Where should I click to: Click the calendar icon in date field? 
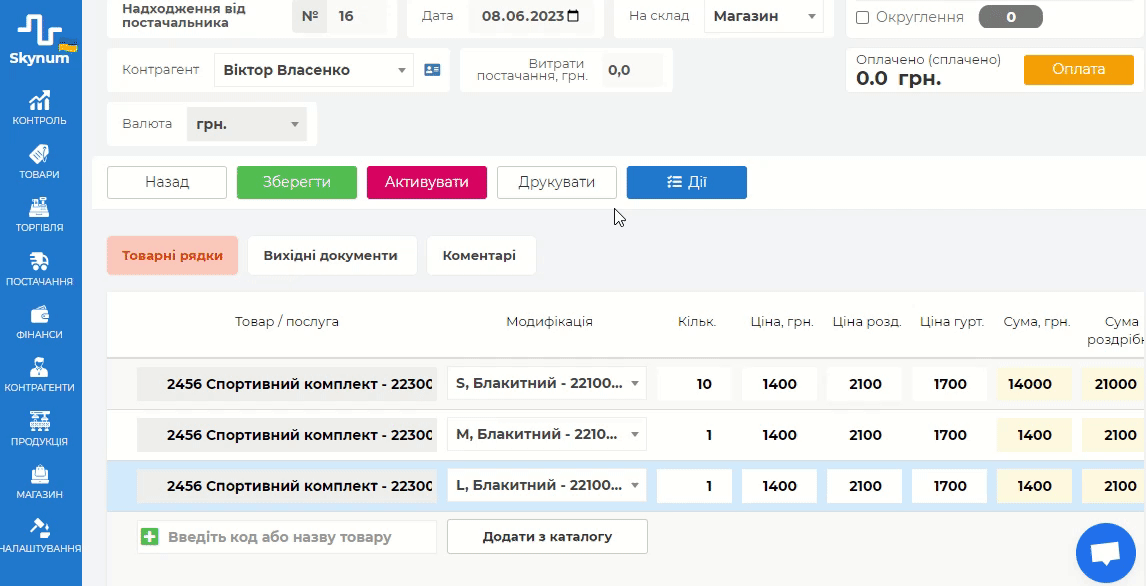pos(573,16)
